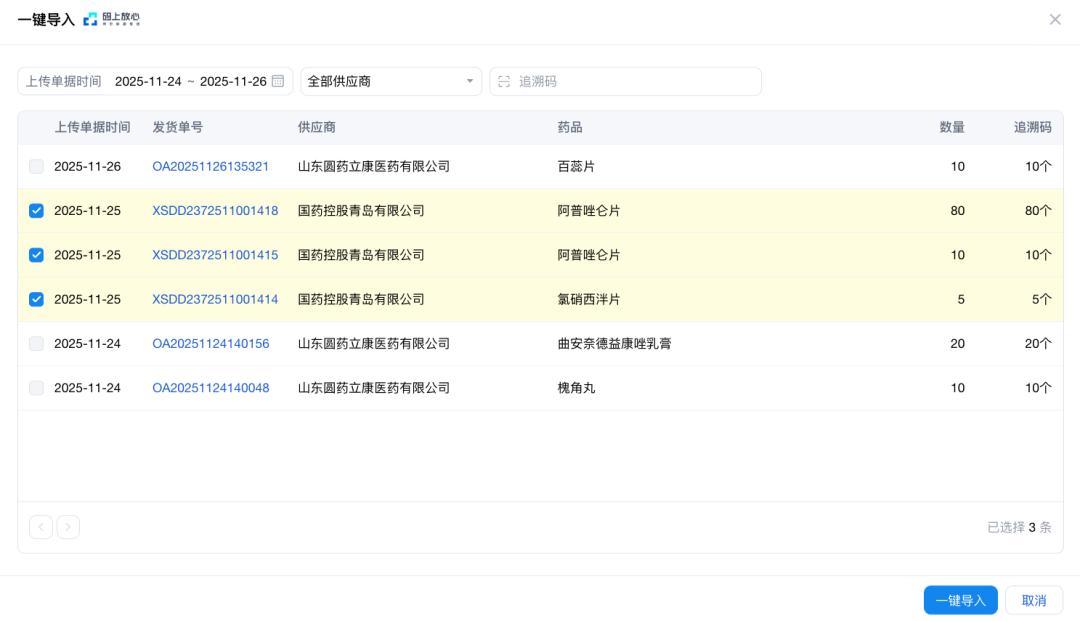Image resolution: width=1080 pixels, height=621 pixels.
Task: Open order link OA20251126135321
Action: [x=210, y=167]
